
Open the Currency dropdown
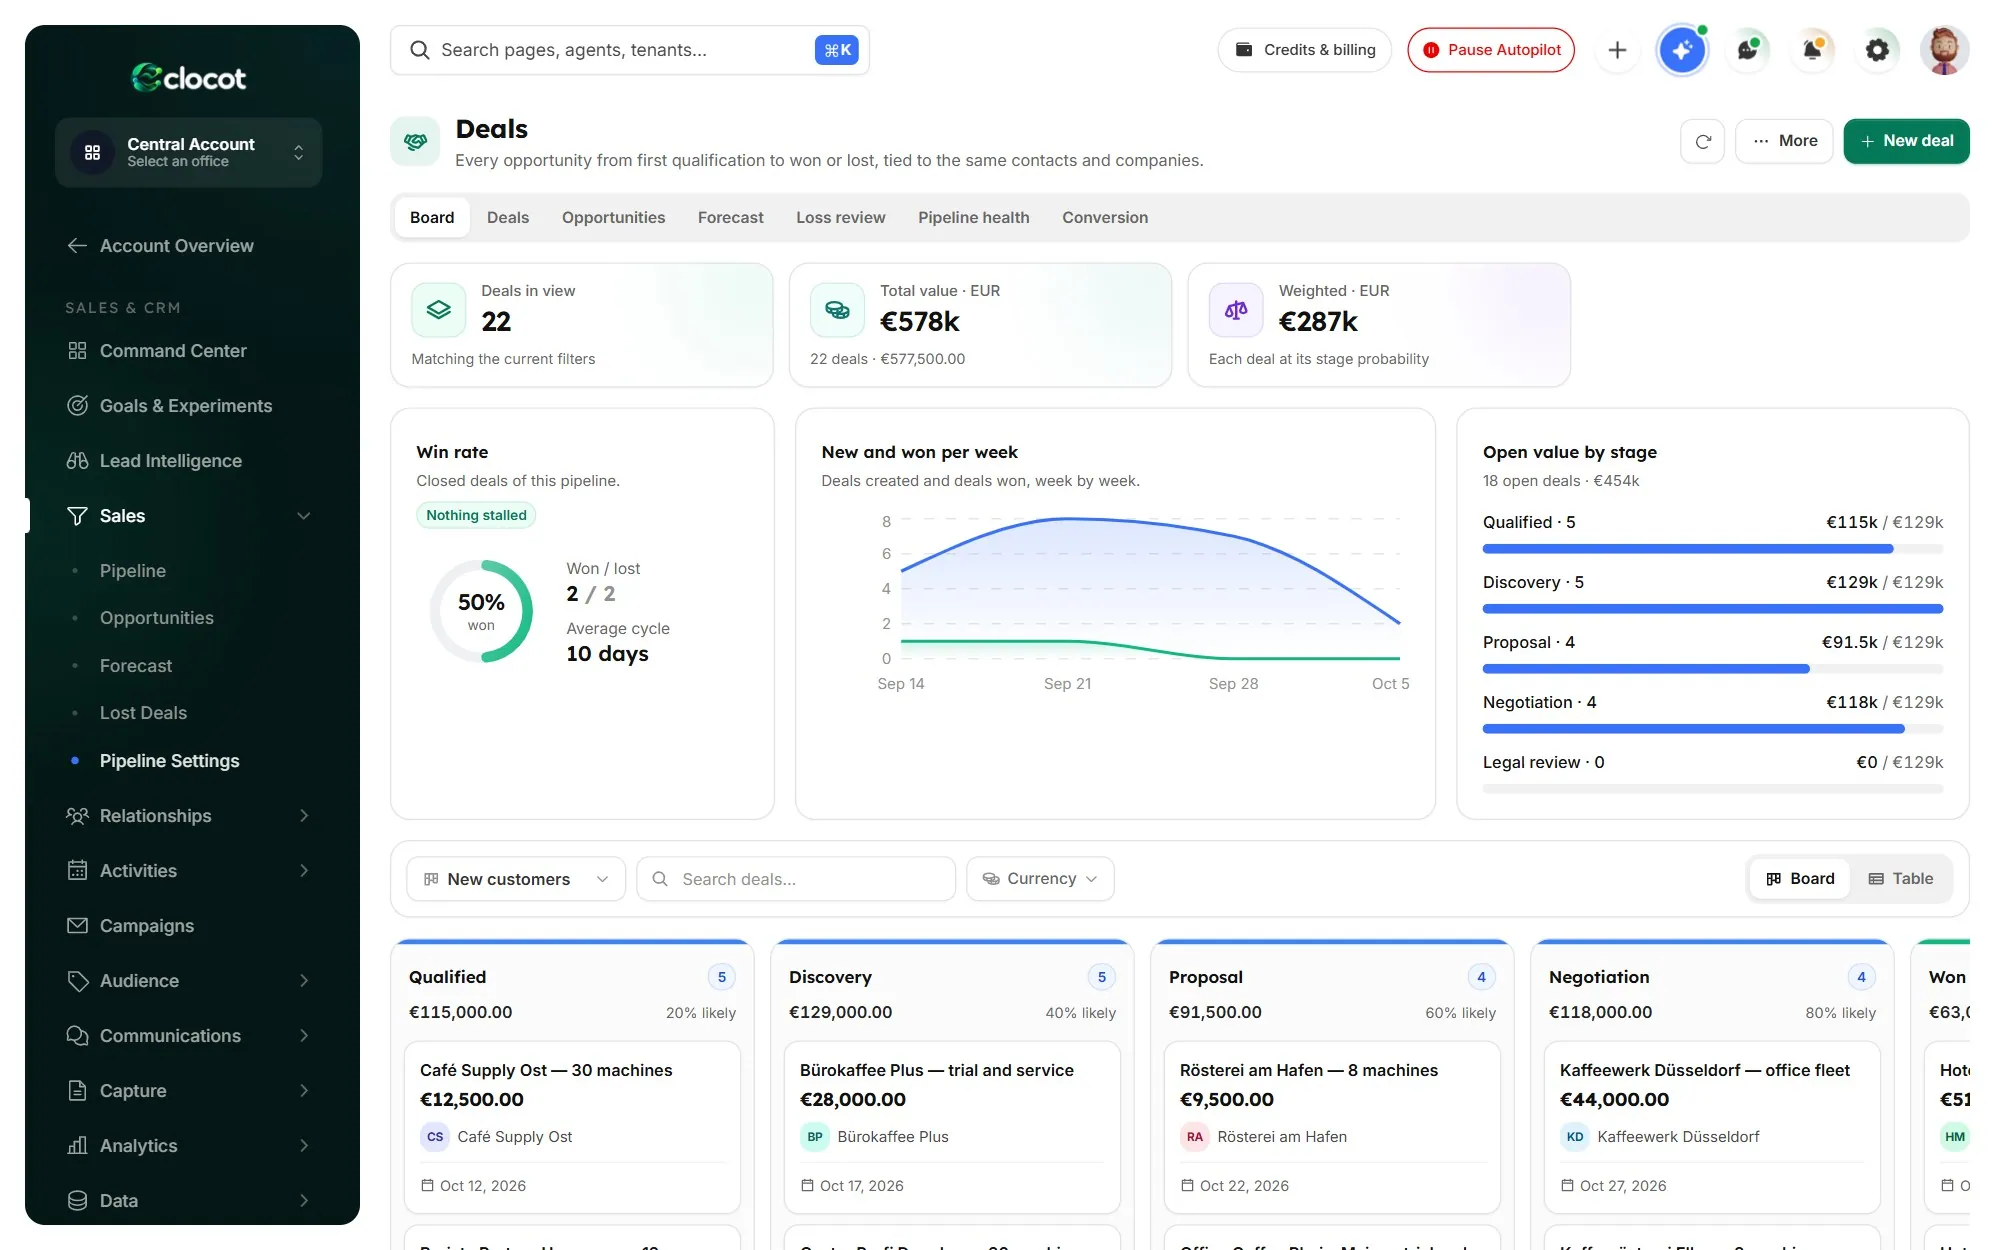[x=1040, y=879]
